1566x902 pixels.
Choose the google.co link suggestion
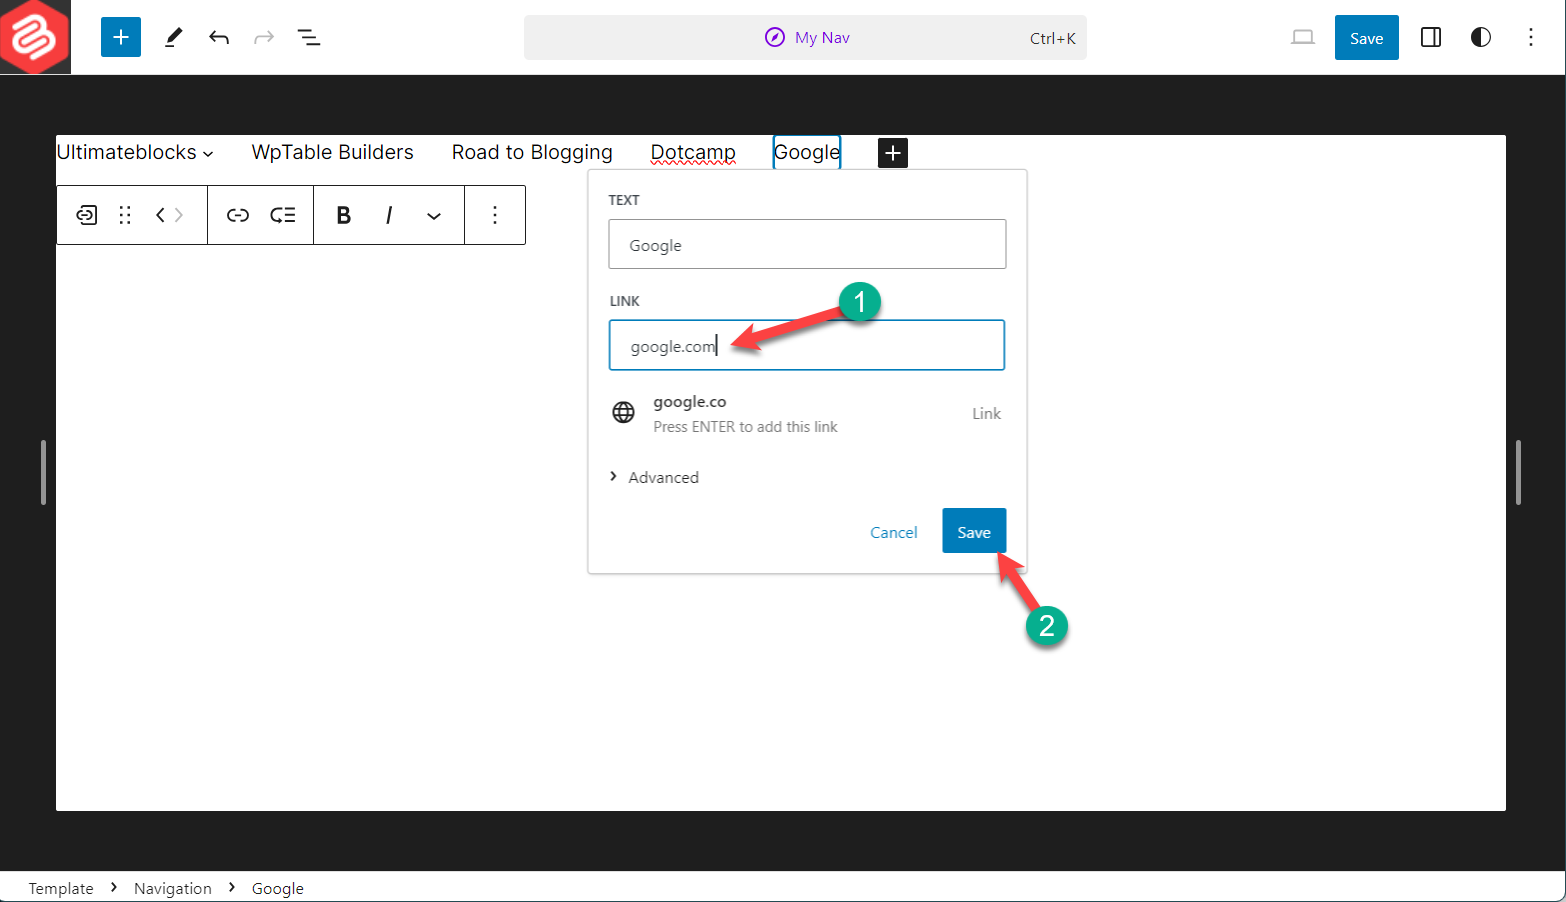coord(807,413)
